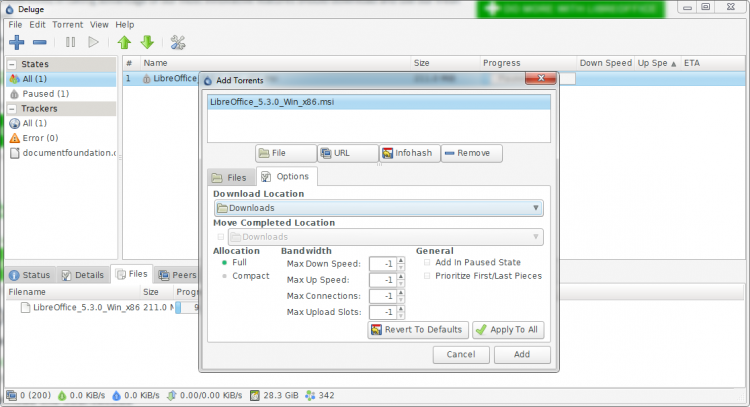
Task: Click the Max Connections value field
Action: [383, 297]
